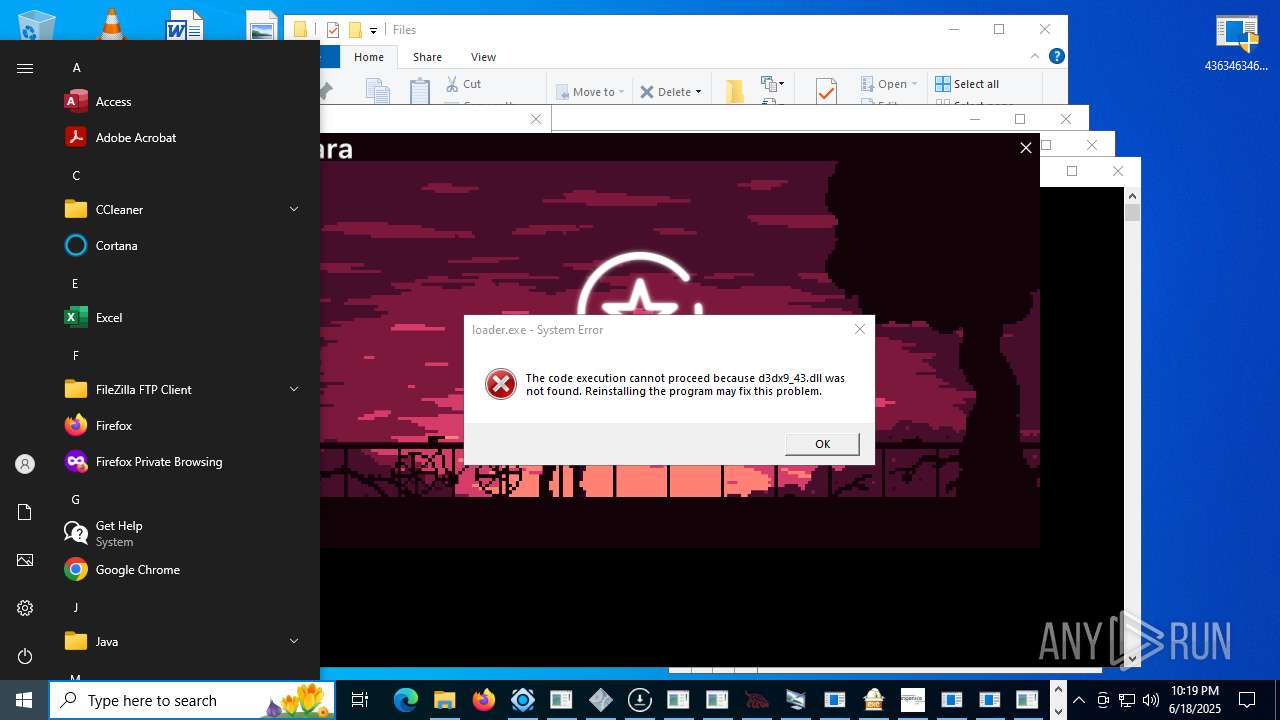Open Task View on the taskbar
Viewport: 1280px width, 720px height.
pos(360,700)
